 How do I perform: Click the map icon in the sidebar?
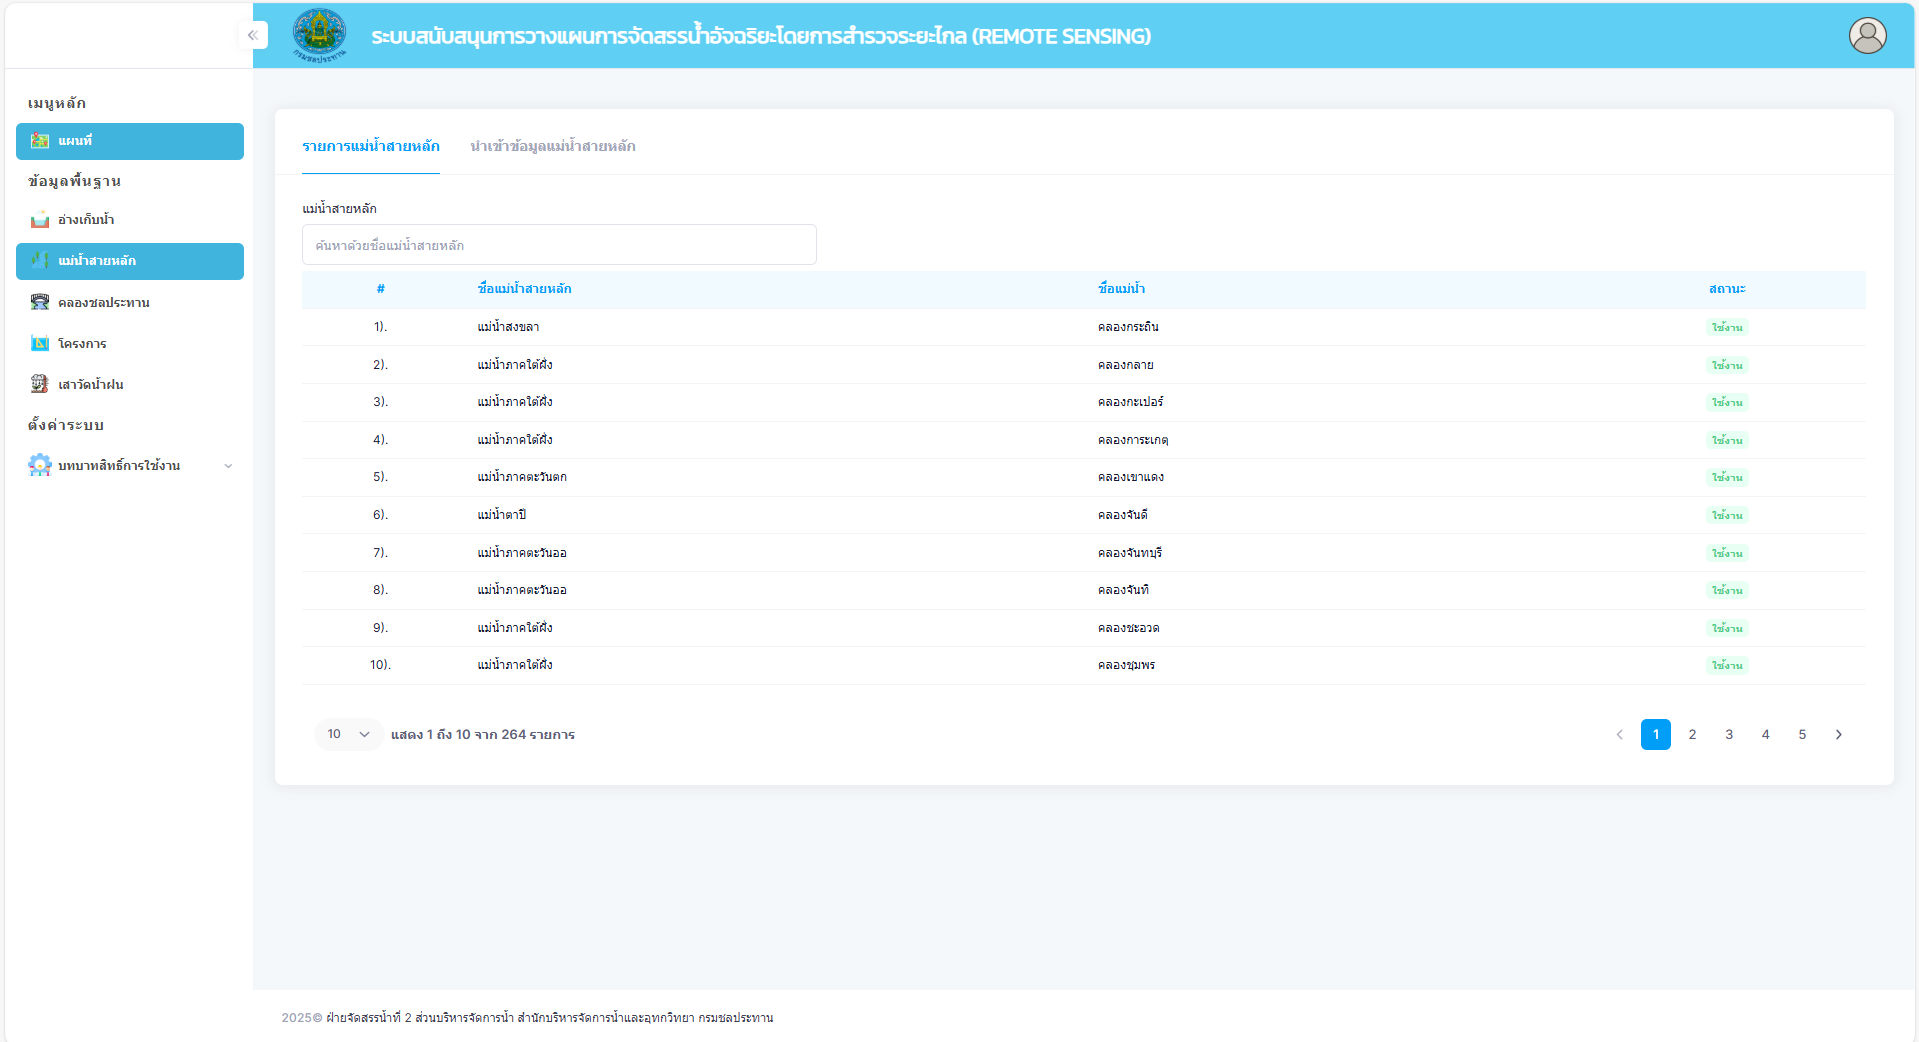click(x=40, y=141)
